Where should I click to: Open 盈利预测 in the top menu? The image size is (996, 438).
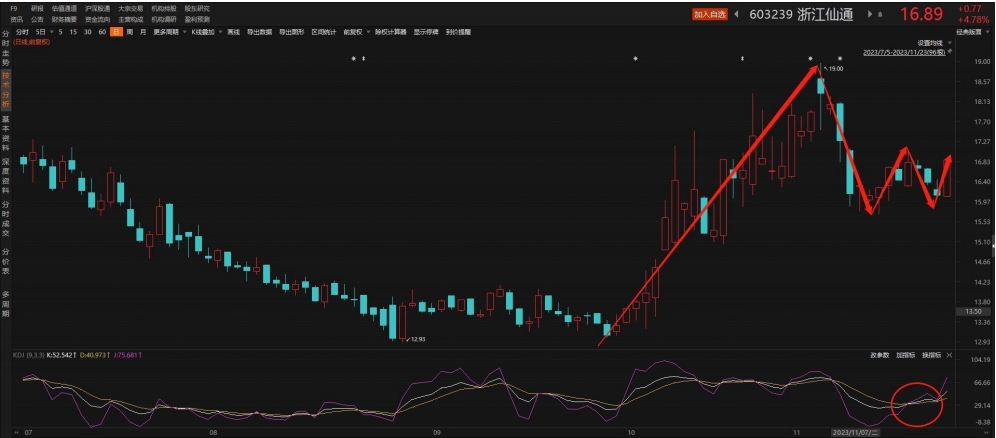(197, 20)
